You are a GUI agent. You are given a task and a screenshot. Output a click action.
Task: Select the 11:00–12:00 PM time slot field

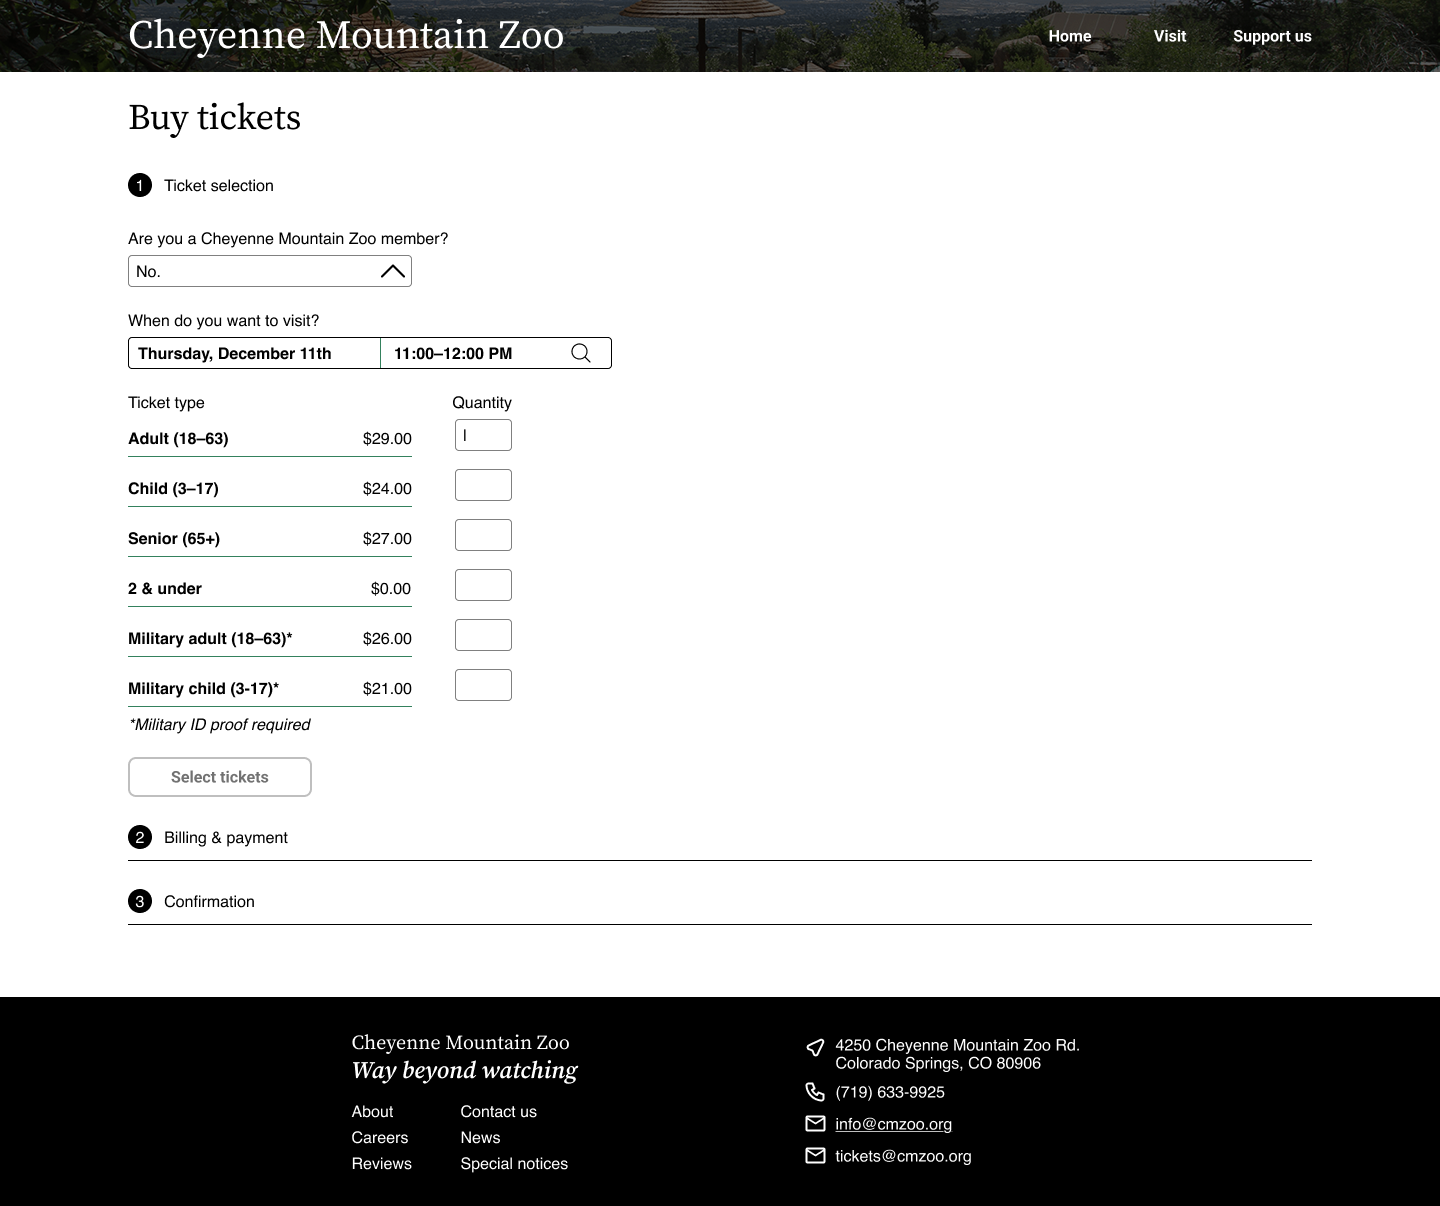pyautogui.click(x=496, y=353)
